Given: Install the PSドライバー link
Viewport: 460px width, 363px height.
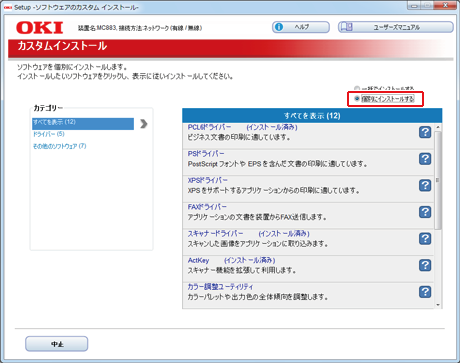Looking at the screenshot, I should click(206, 154).
